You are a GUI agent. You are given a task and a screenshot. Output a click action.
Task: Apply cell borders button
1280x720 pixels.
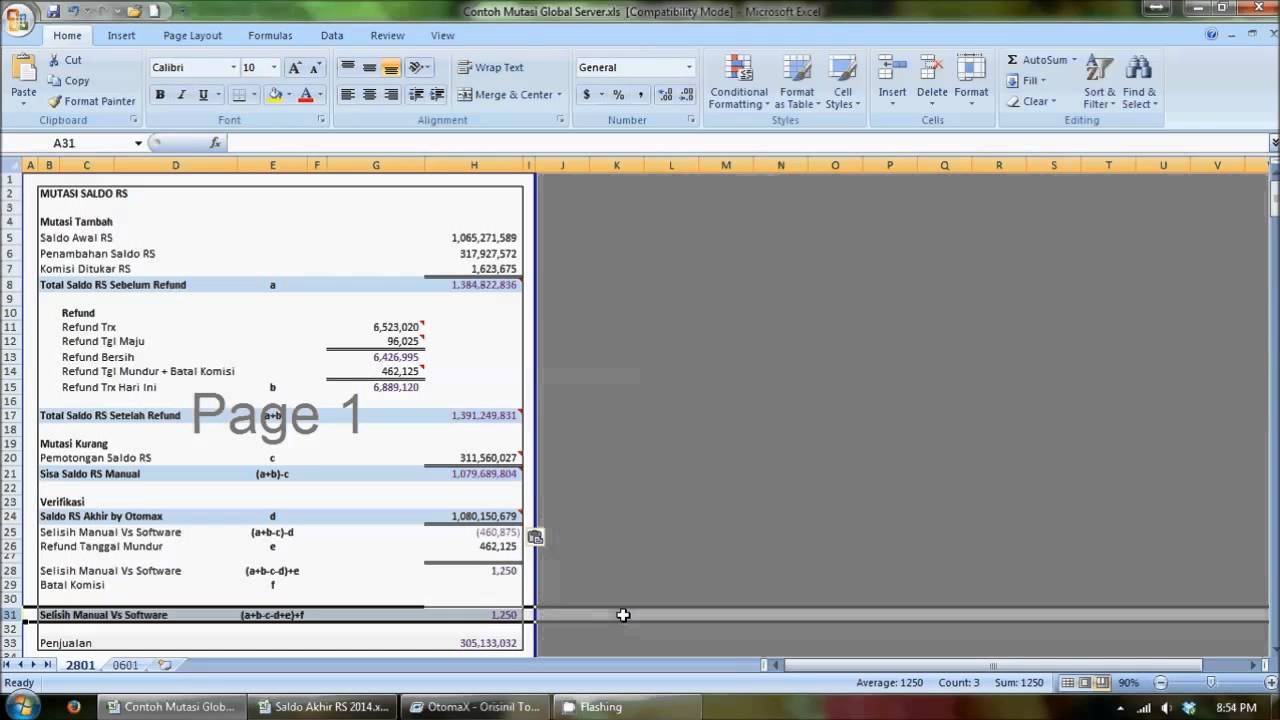click(239, 95)
